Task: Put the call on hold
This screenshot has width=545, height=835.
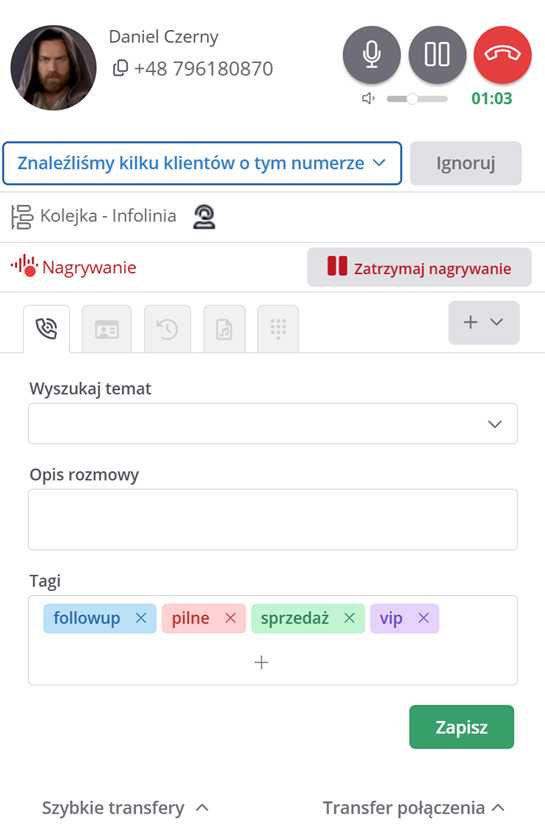Action: click(x=437, y=55)
